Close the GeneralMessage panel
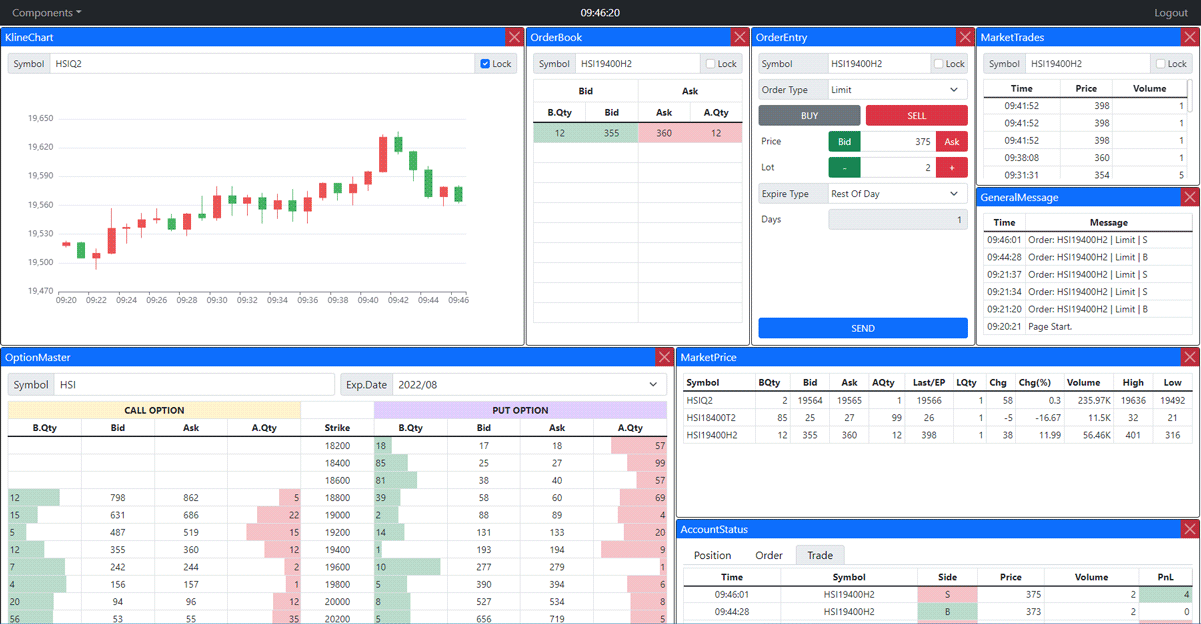Viewport: 1201px width, 624px height. click(1189, 197)
